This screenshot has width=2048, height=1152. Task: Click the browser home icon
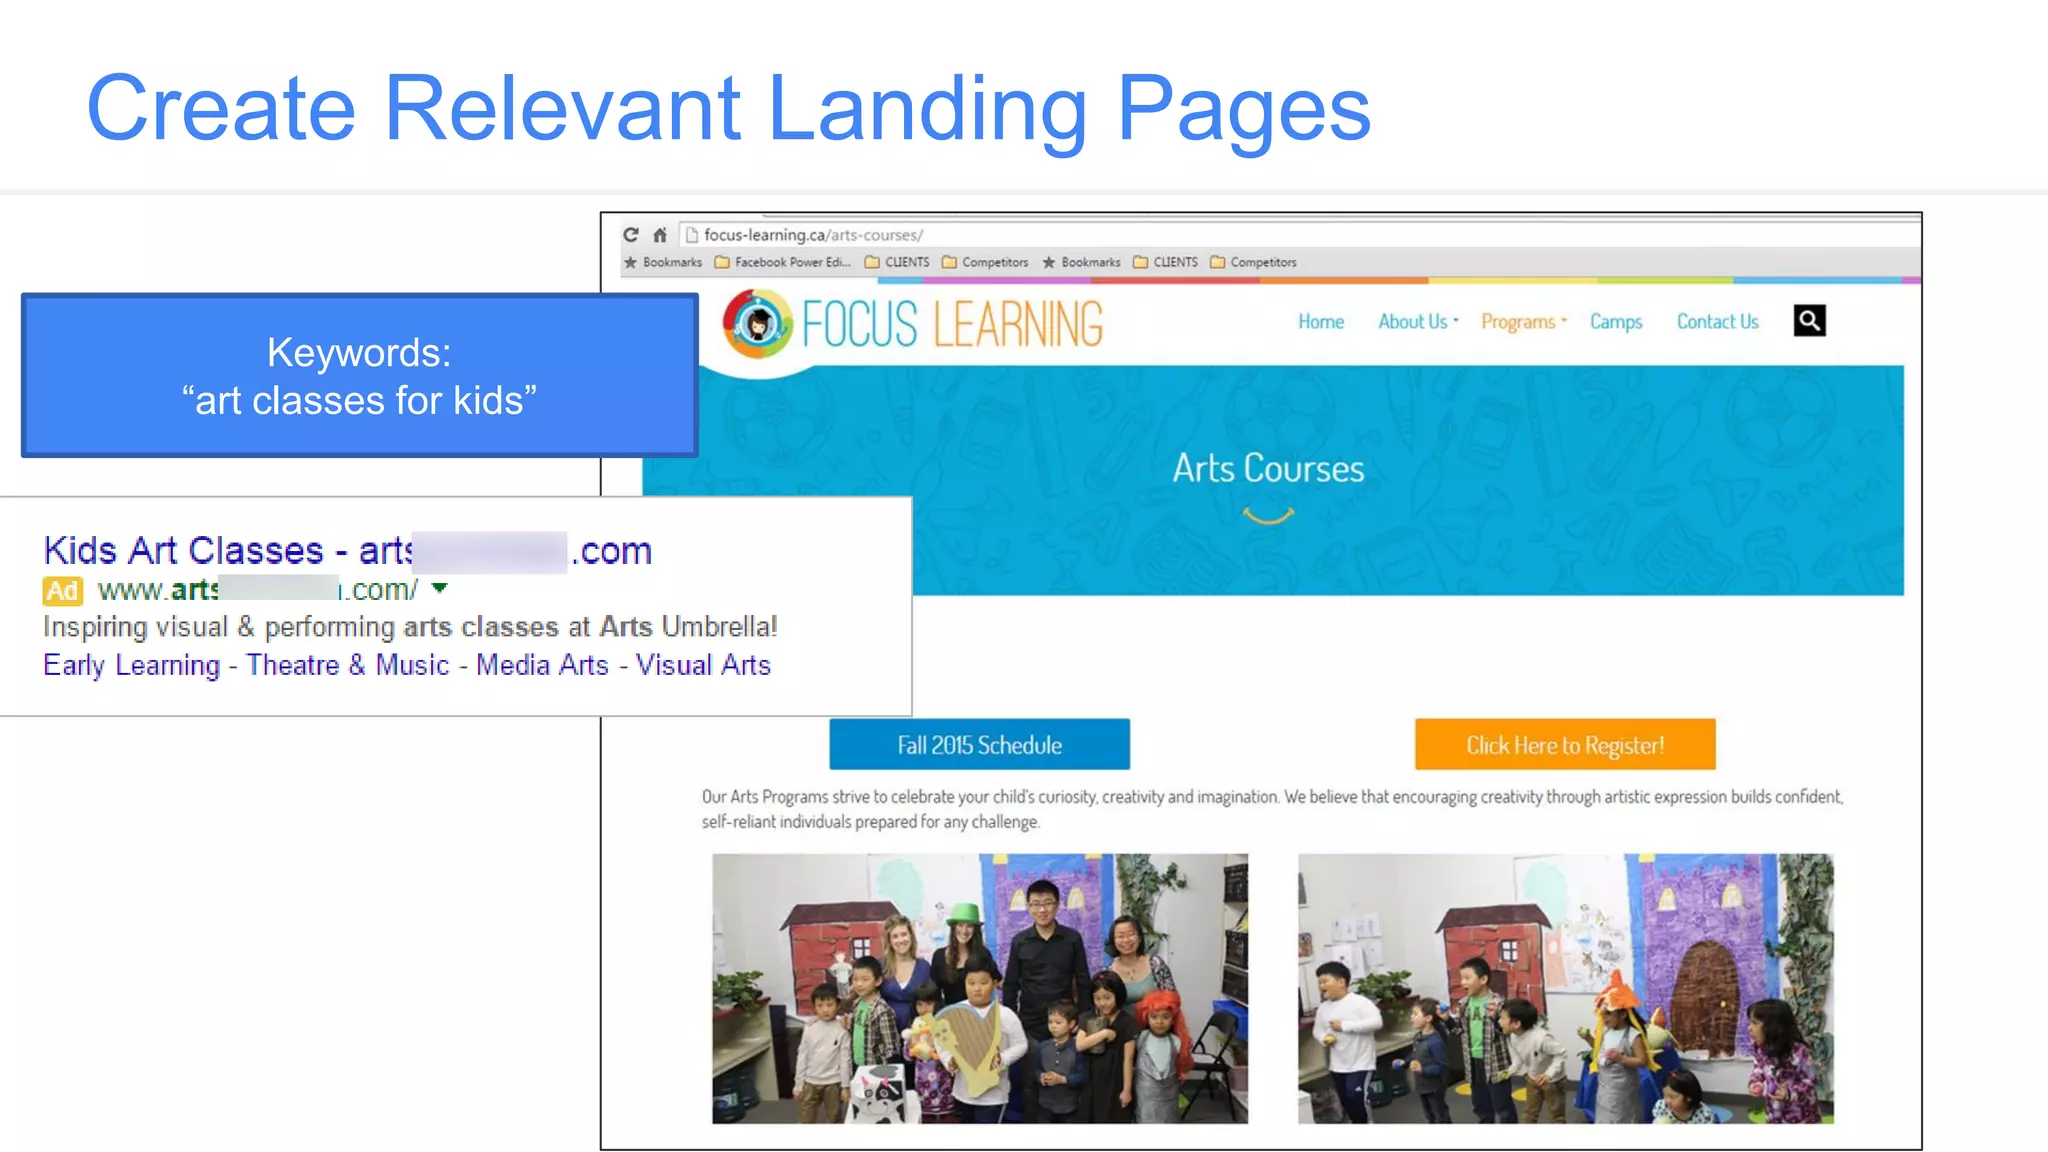660,235
